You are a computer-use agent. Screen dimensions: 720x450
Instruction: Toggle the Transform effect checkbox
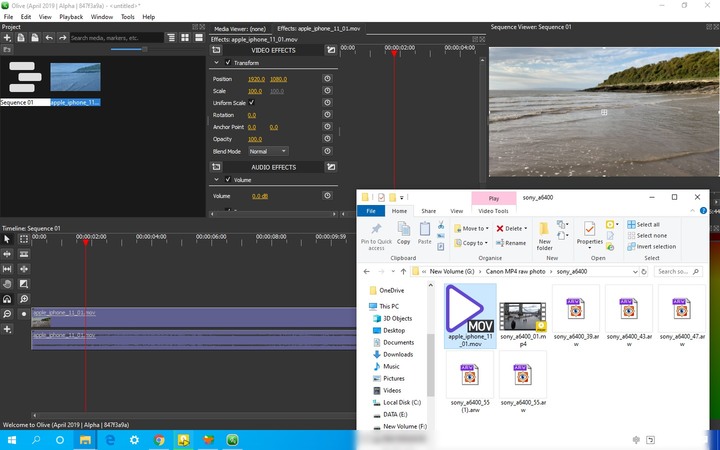click(228, 62)
